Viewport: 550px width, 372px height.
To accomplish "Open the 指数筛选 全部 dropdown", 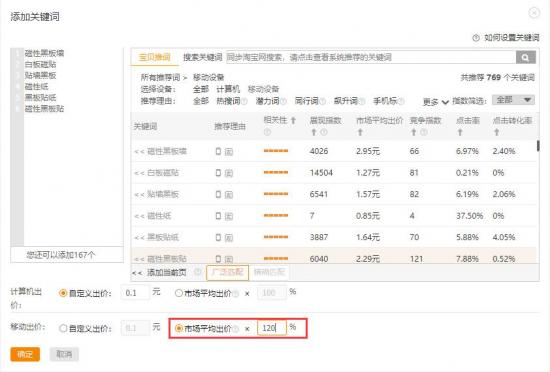I will pyautogui.click(x=513, y=100).
